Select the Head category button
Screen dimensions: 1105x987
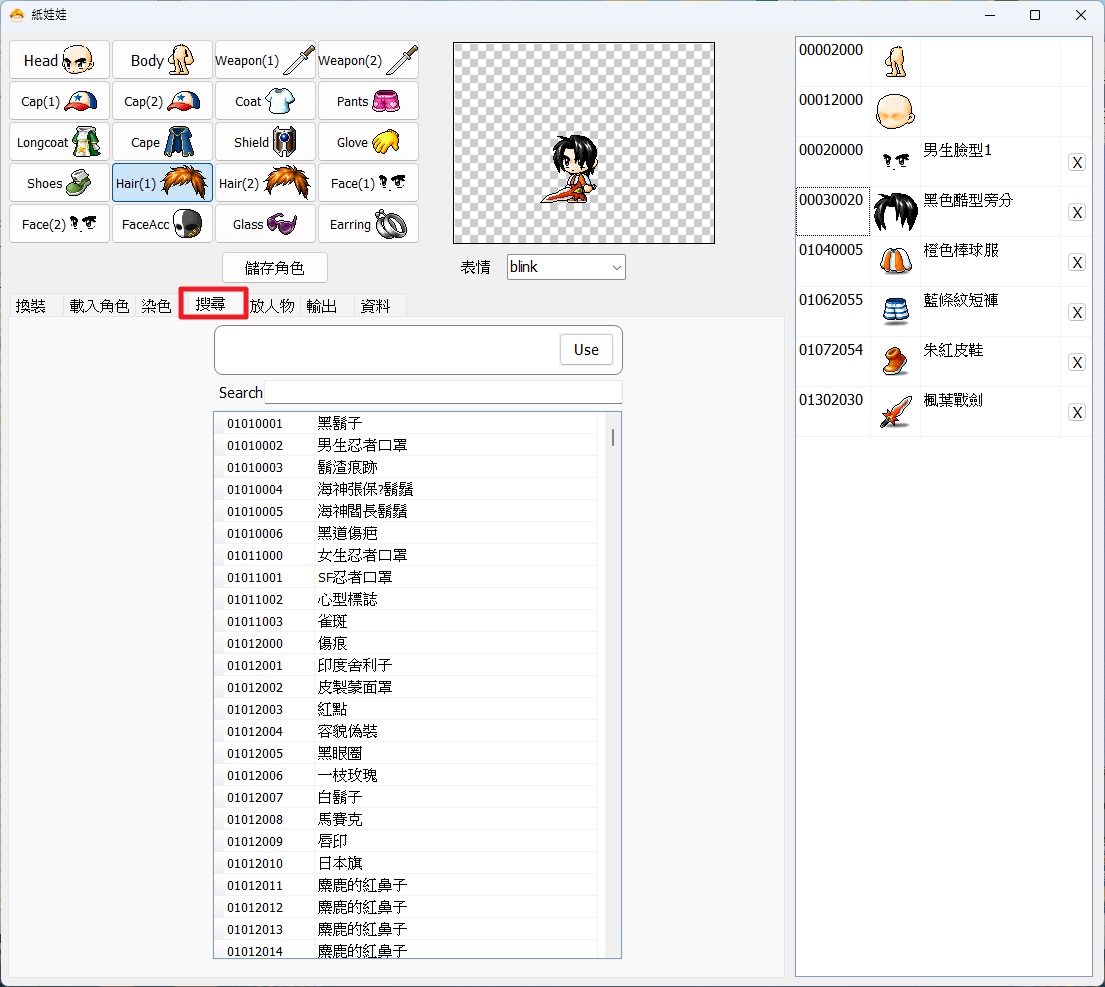59,61
